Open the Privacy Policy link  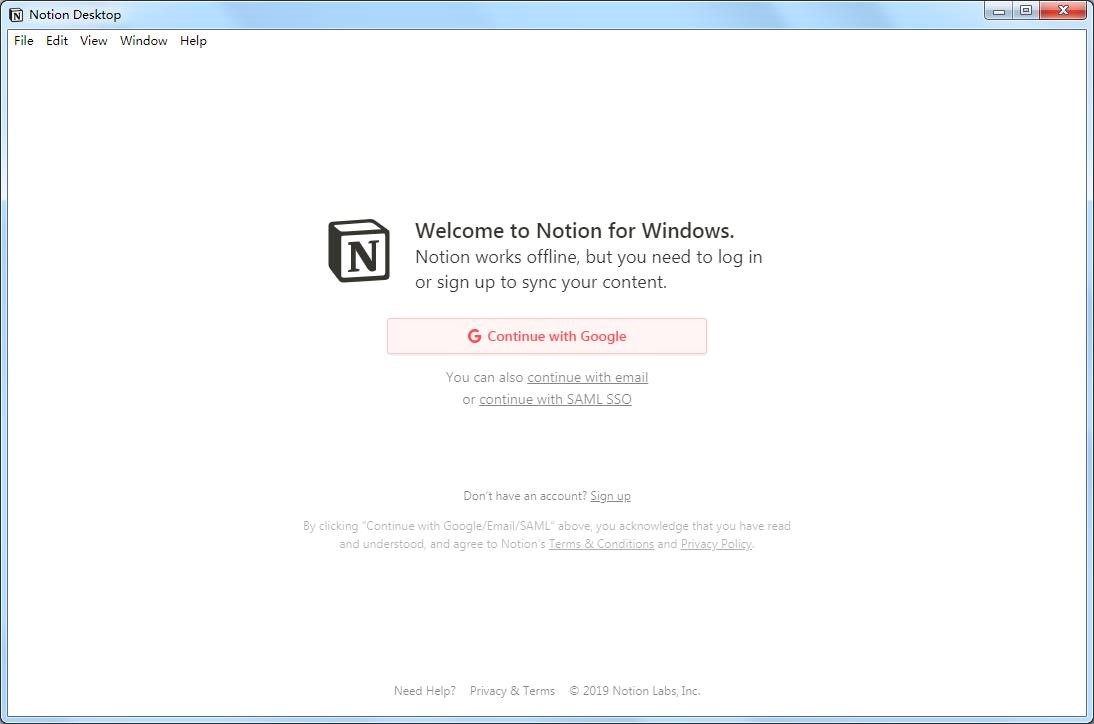tap(715, 543)
